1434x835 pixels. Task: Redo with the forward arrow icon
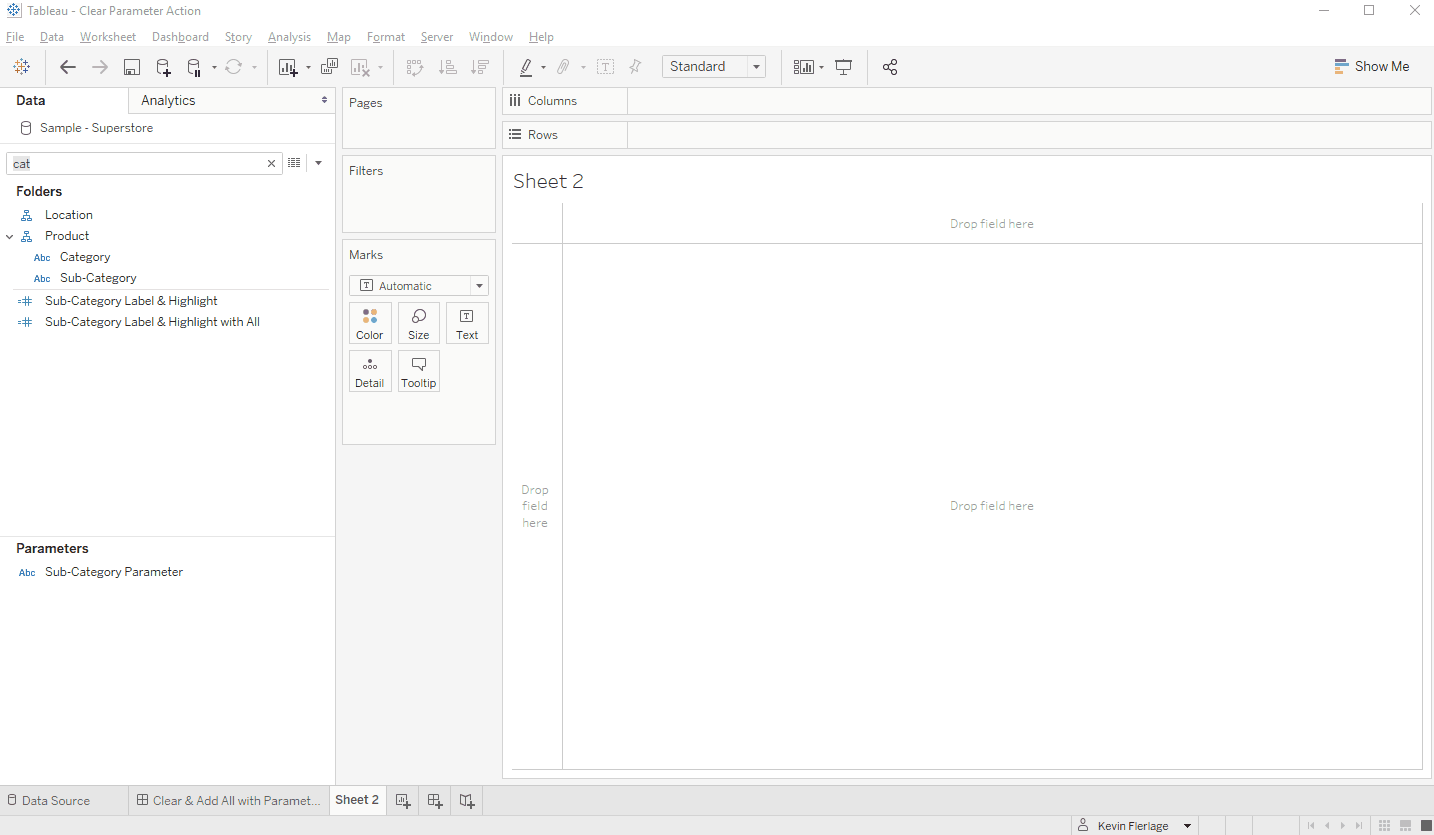click(100, 67)
